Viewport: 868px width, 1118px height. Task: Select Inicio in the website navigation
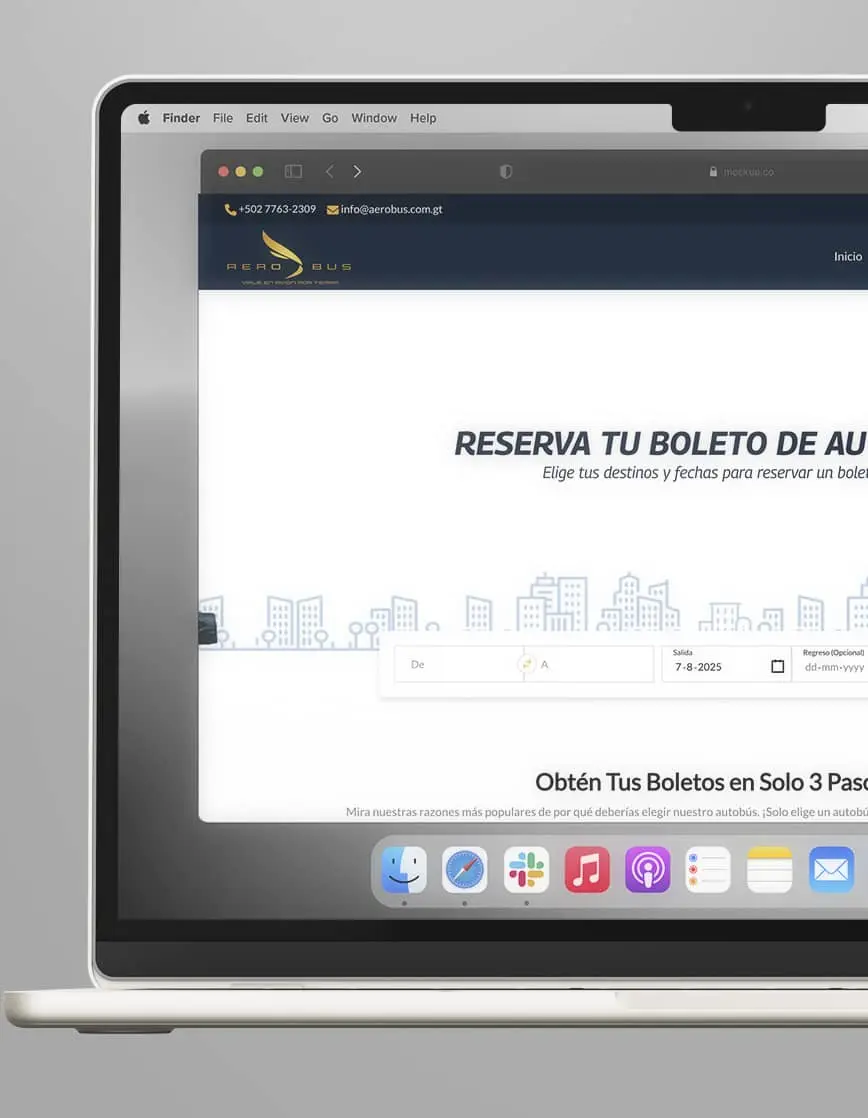[848, 256]
